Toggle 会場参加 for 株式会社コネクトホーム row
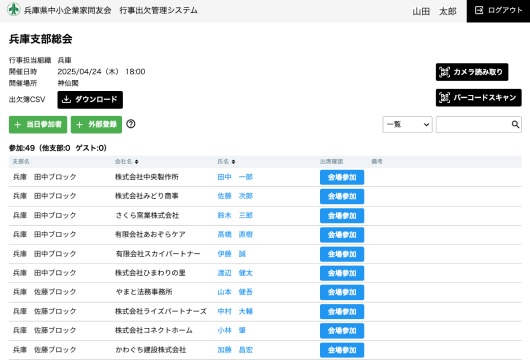The image size is (530, 360). pyautogui.click(x=342, y=331)
